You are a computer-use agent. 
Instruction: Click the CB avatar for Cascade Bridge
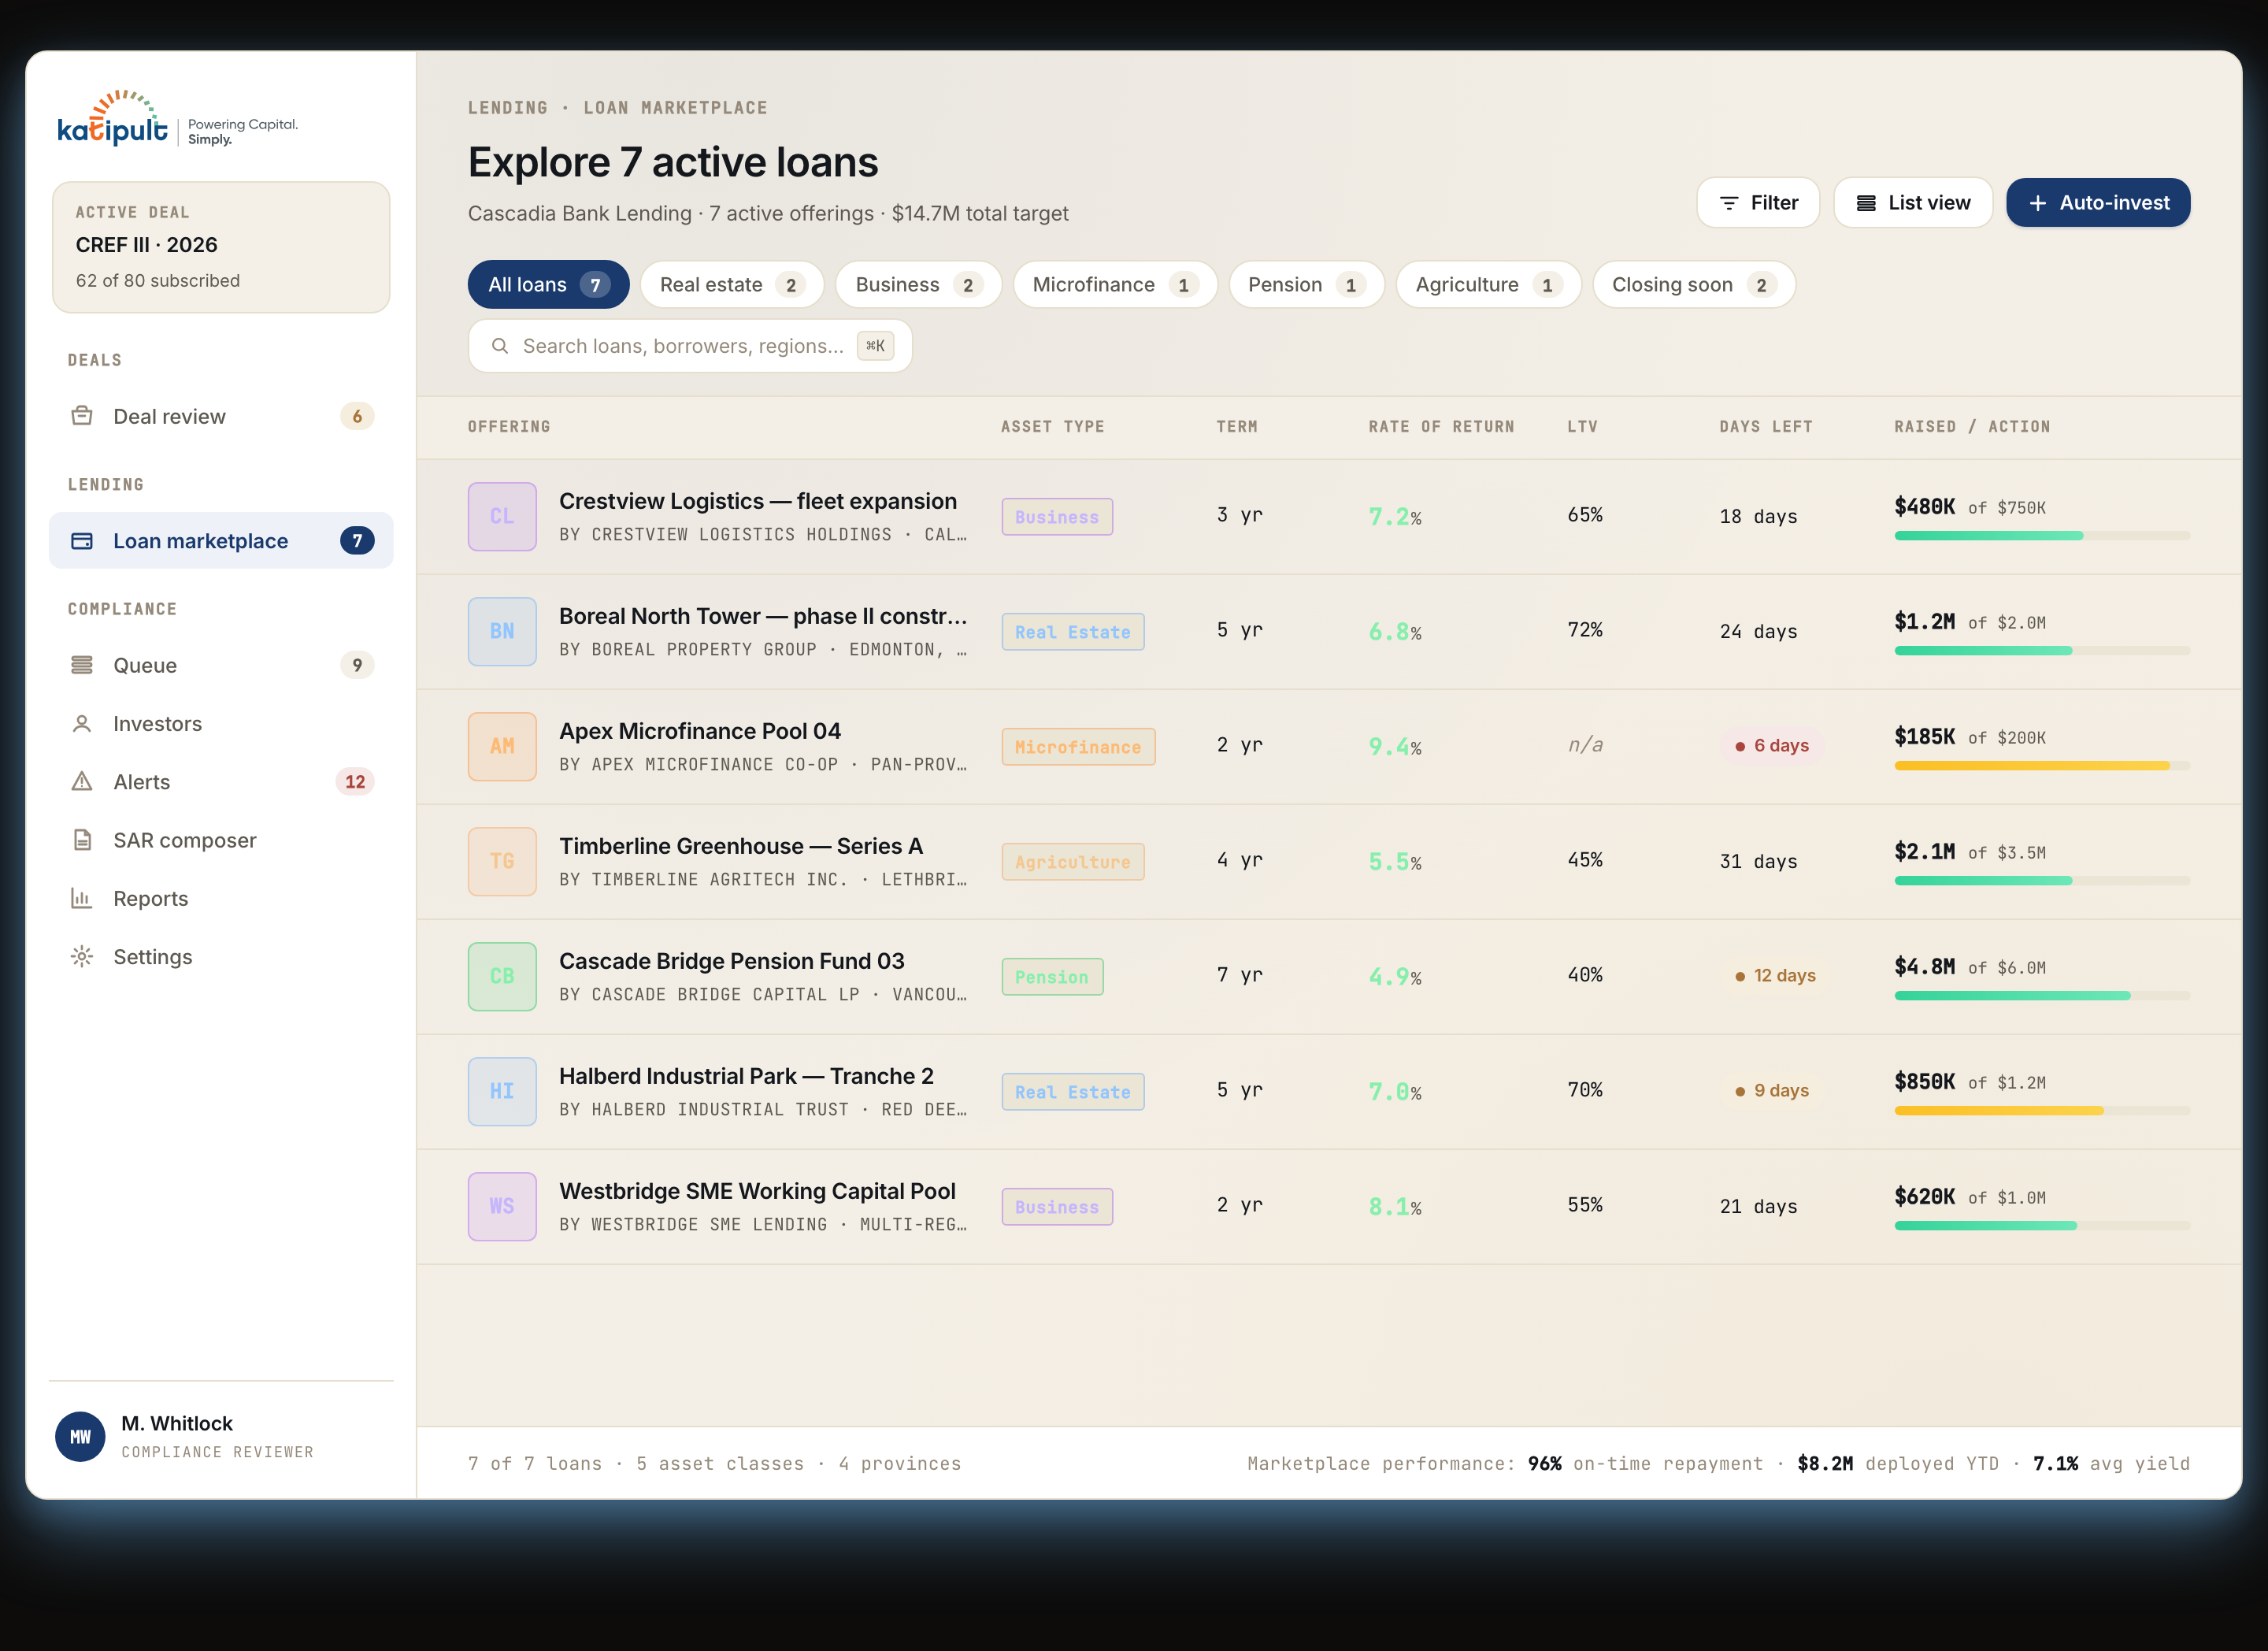502,977
